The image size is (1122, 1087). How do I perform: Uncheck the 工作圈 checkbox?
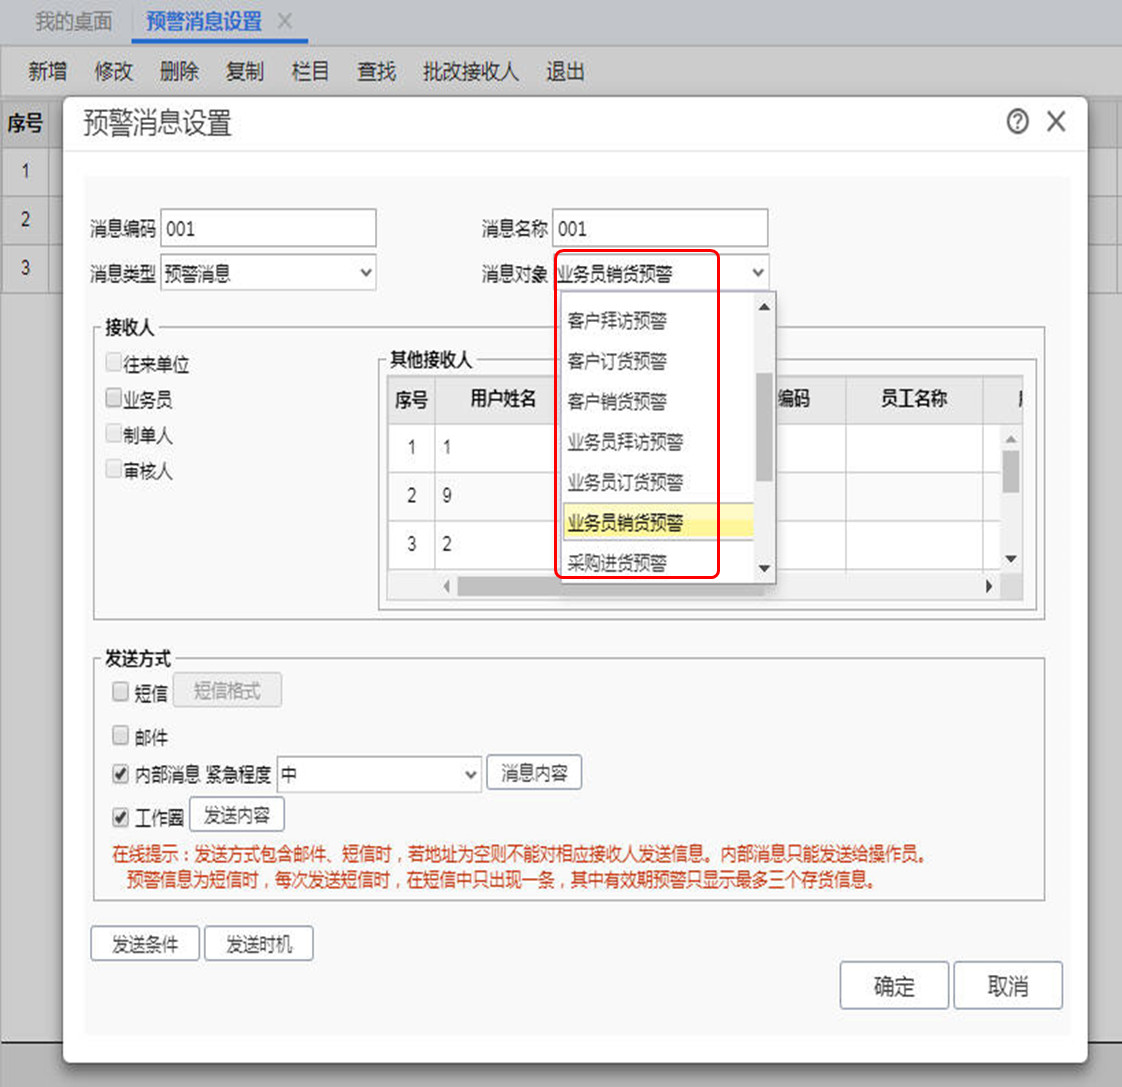pos(121,817)
